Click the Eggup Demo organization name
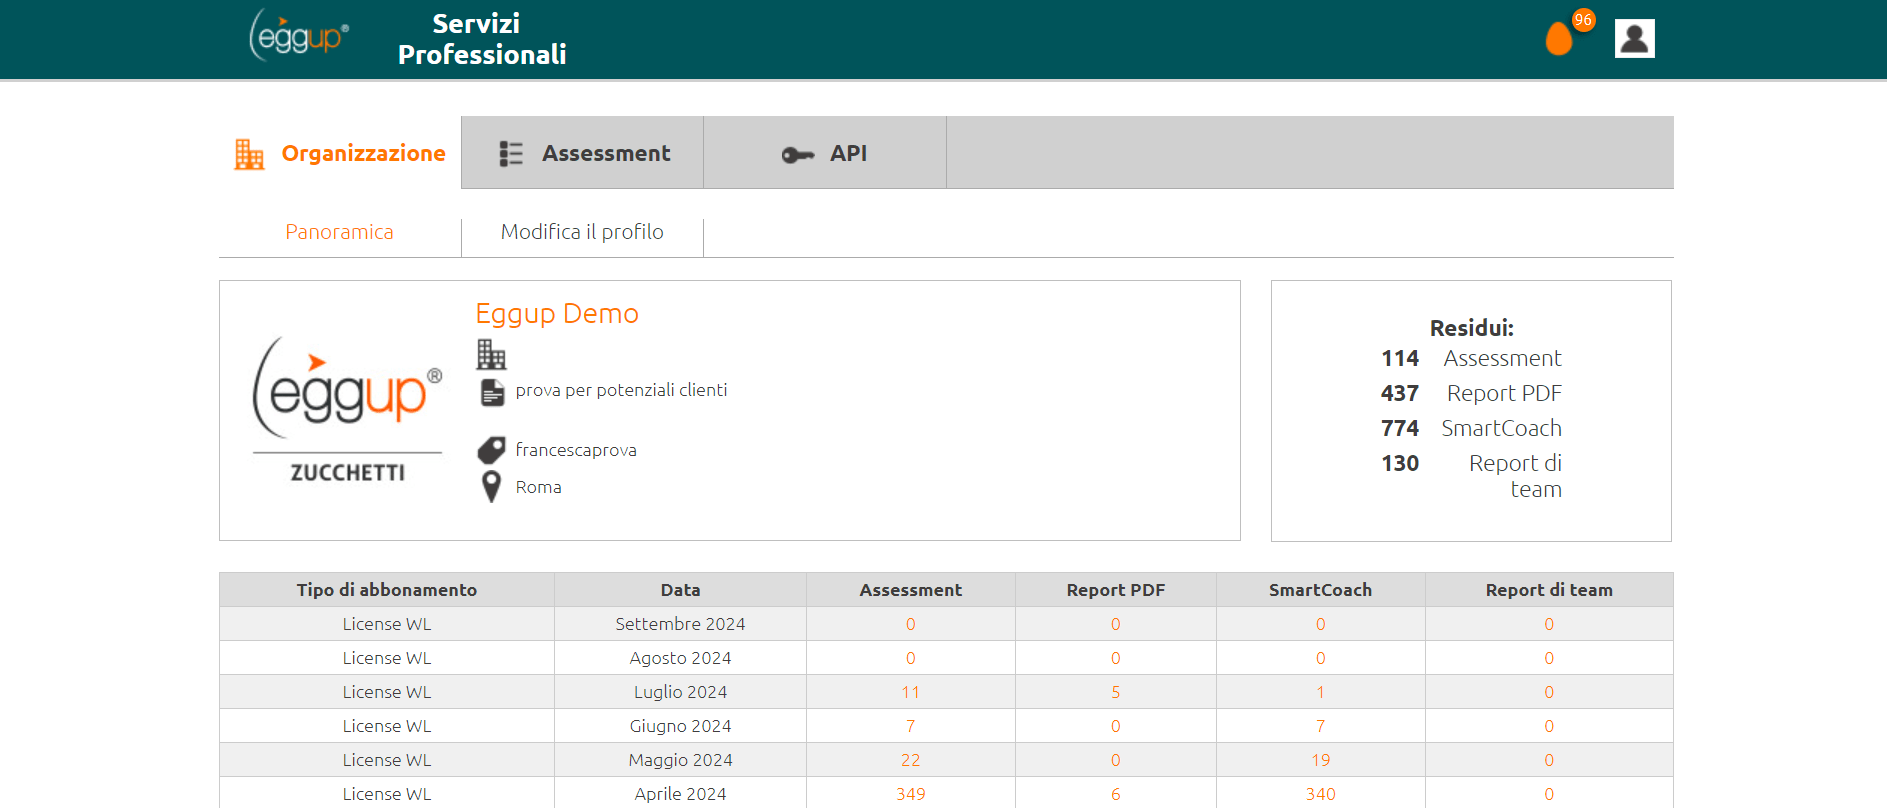Screen dimensions: 1887x808 click(x=557, y=314)
